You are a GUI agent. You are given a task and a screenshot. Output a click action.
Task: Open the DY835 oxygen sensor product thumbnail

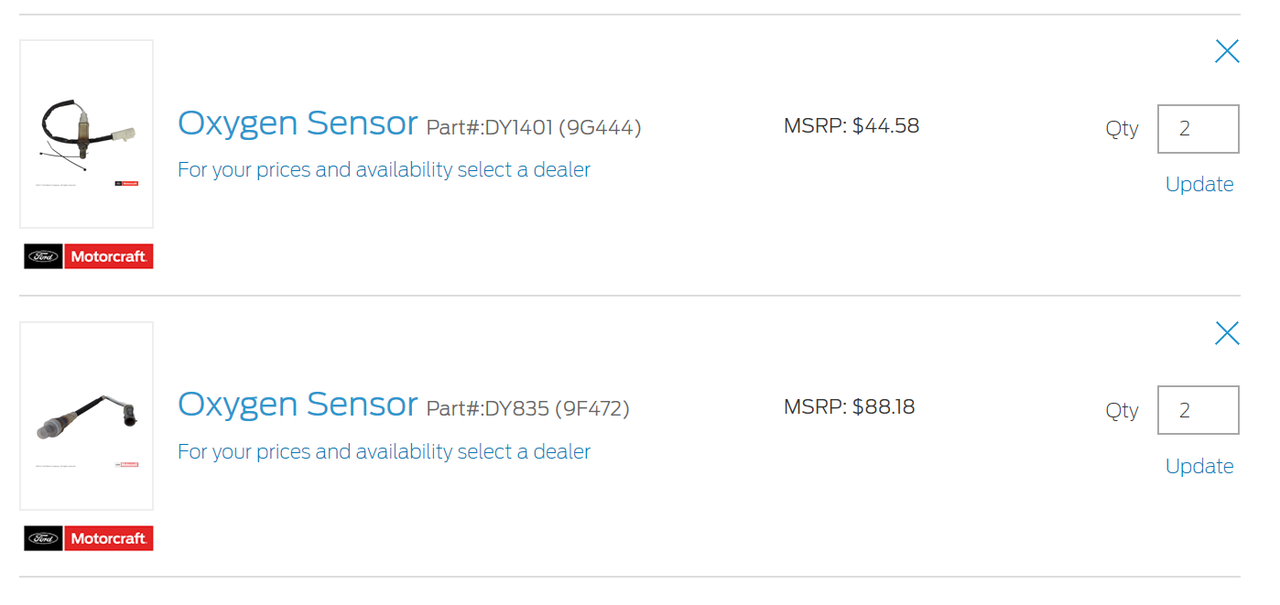(87, 416)
